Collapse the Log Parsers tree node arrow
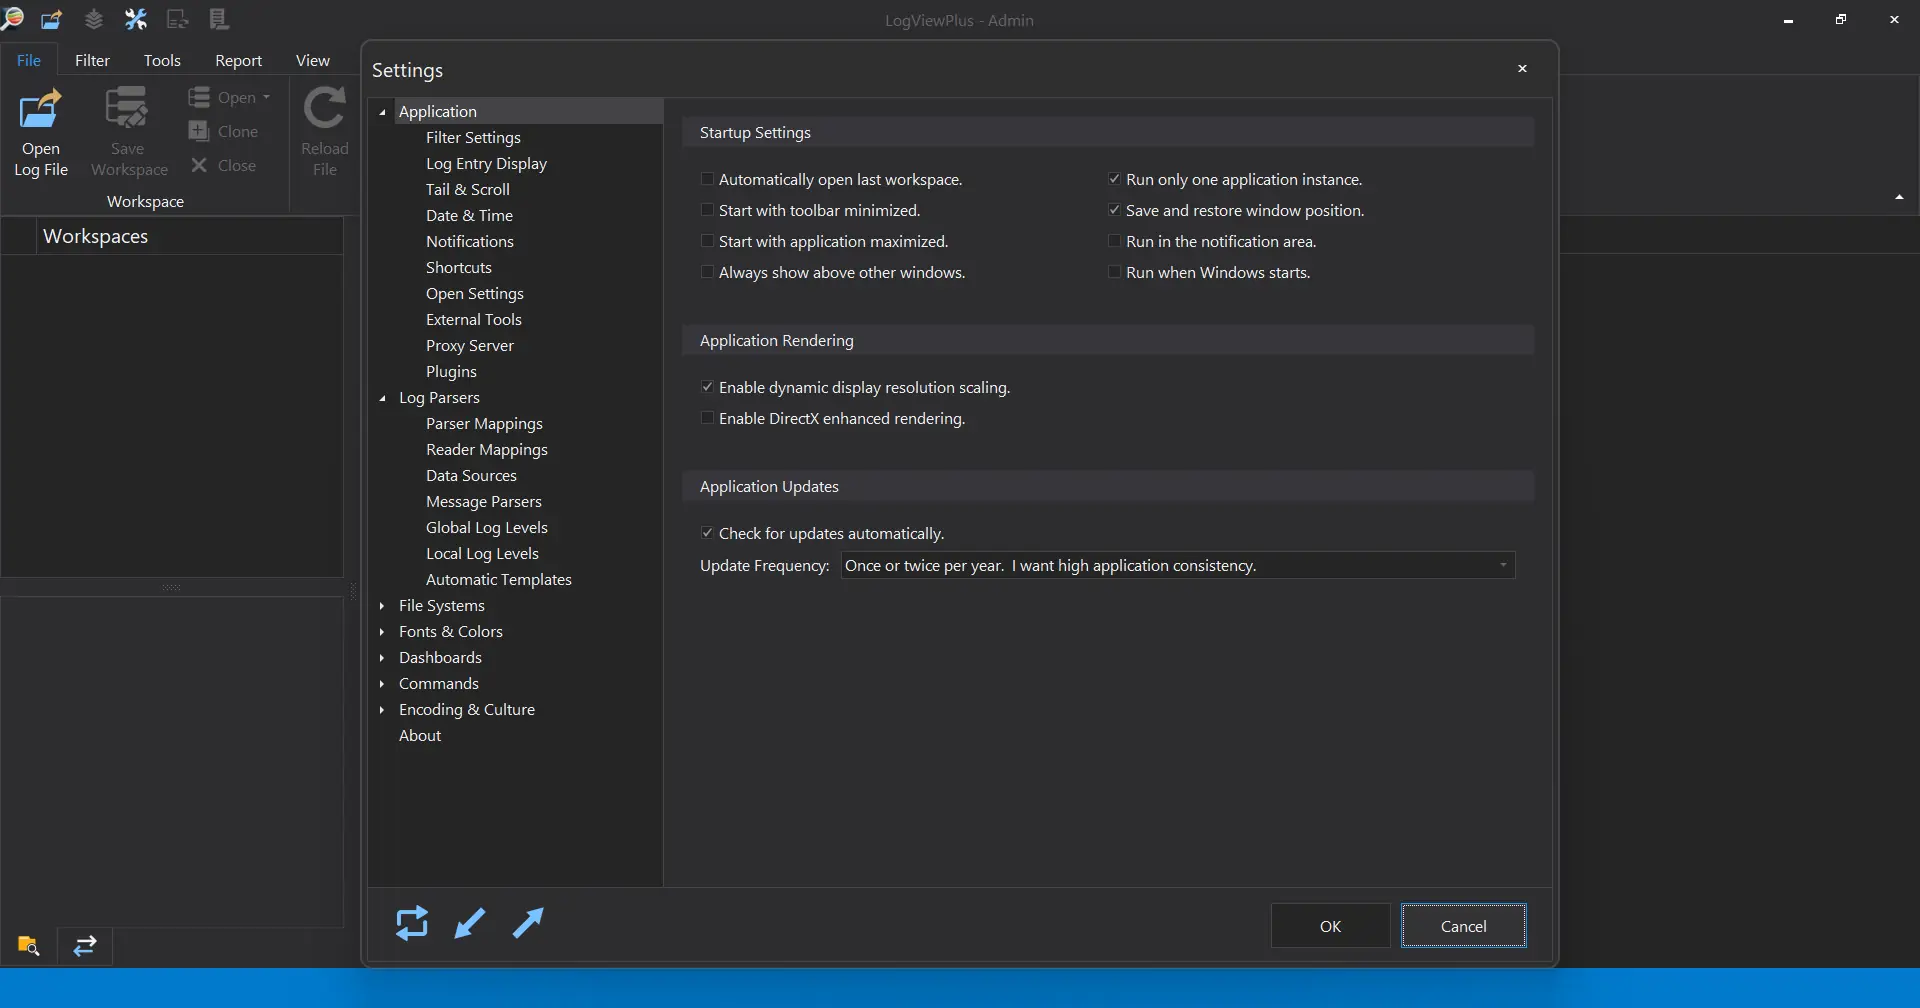Image resolution: width=1920 pixels, height=1008 pixels. tap(382, 398)
